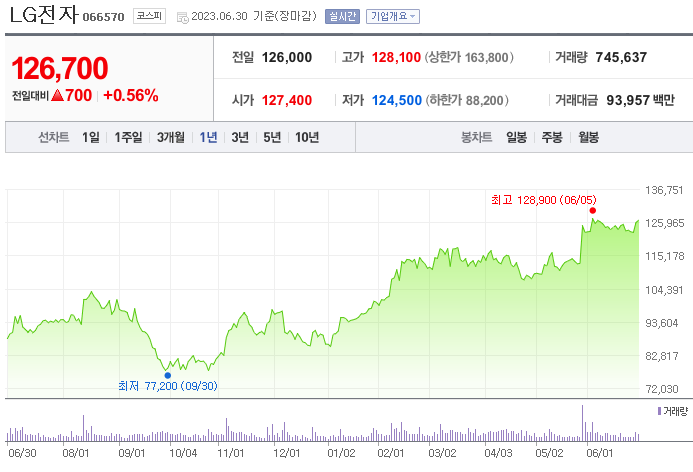Click the 104,391 price axis label

click(x=664, y=290)
